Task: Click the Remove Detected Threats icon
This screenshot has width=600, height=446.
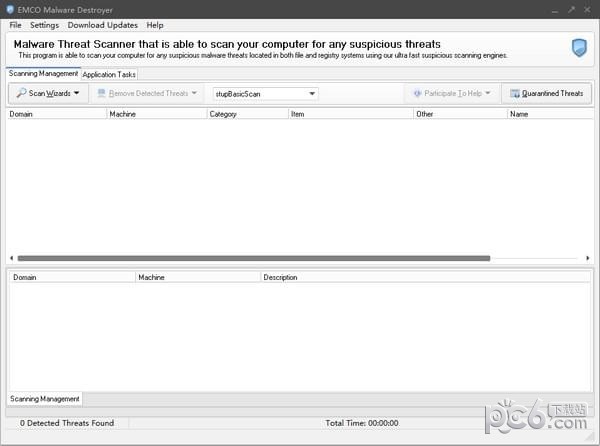Action: point(101,93)
